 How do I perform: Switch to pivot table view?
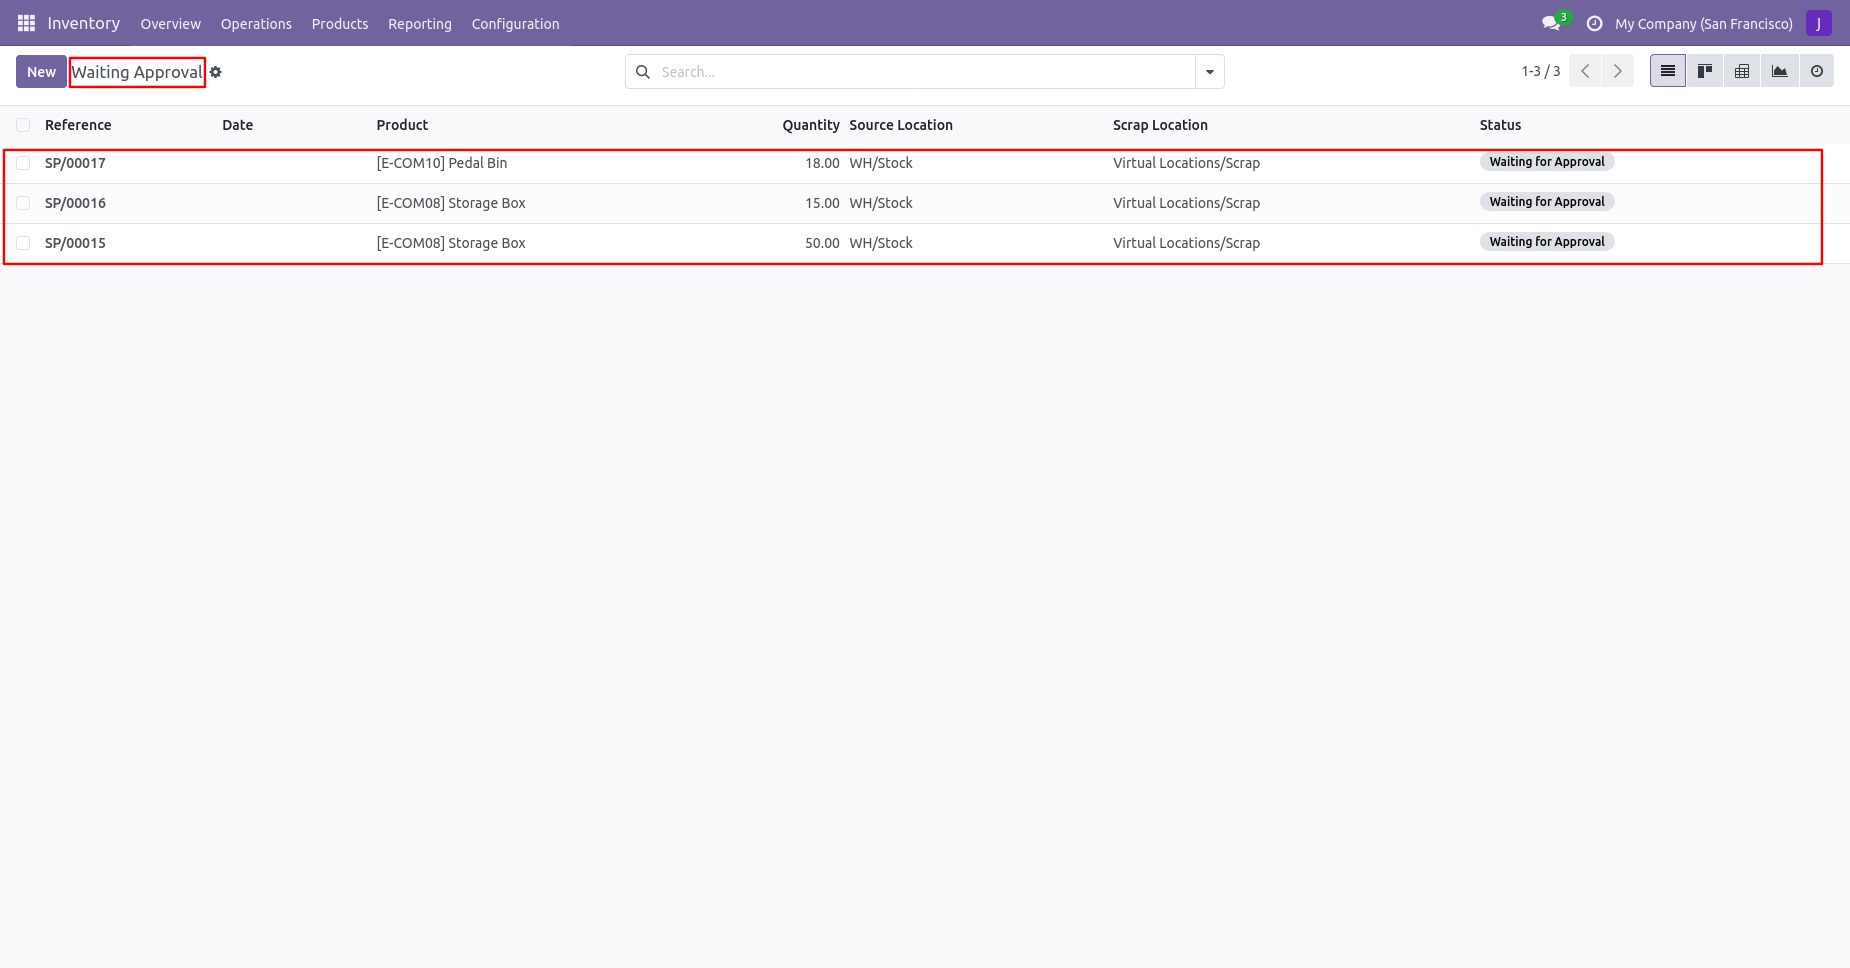(x=1742, y=71)
